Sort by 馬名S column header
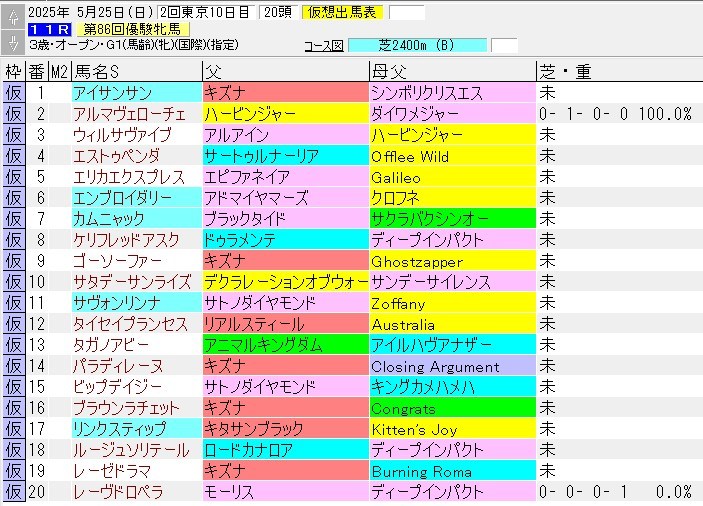 tap(137, 71)
